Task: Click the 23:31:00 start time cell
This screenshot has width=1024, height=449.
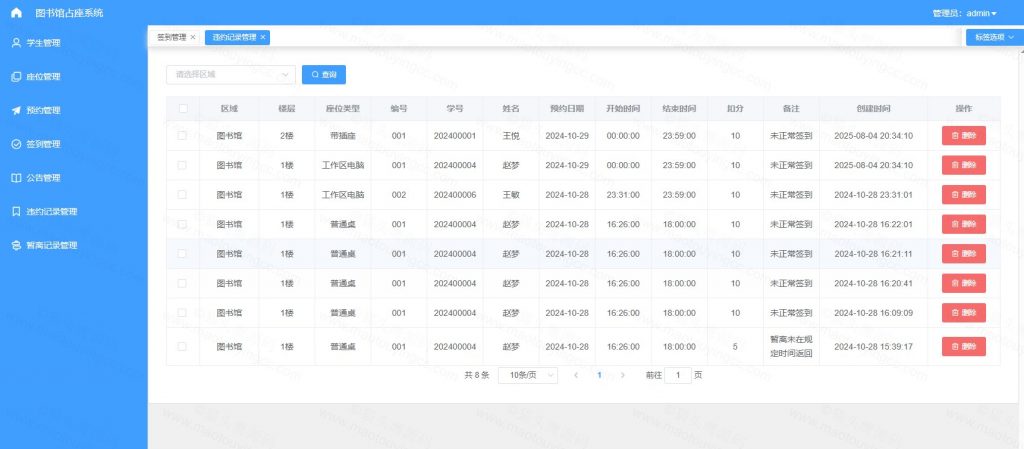Action: 623,194
